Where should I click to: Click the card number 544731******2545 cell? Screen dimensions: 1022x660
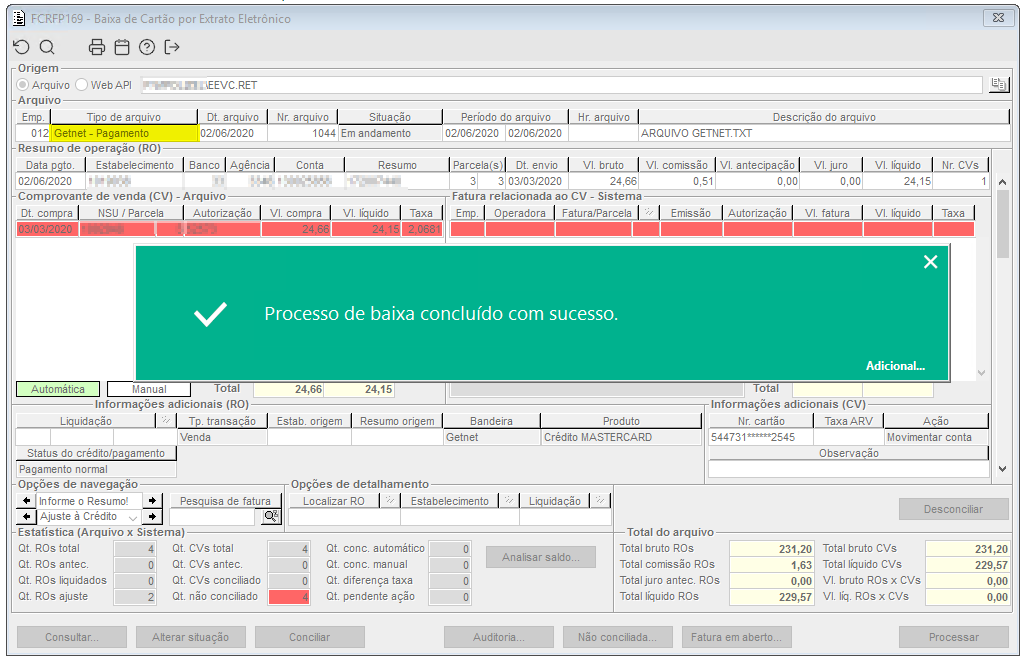[x=761, y=437]
